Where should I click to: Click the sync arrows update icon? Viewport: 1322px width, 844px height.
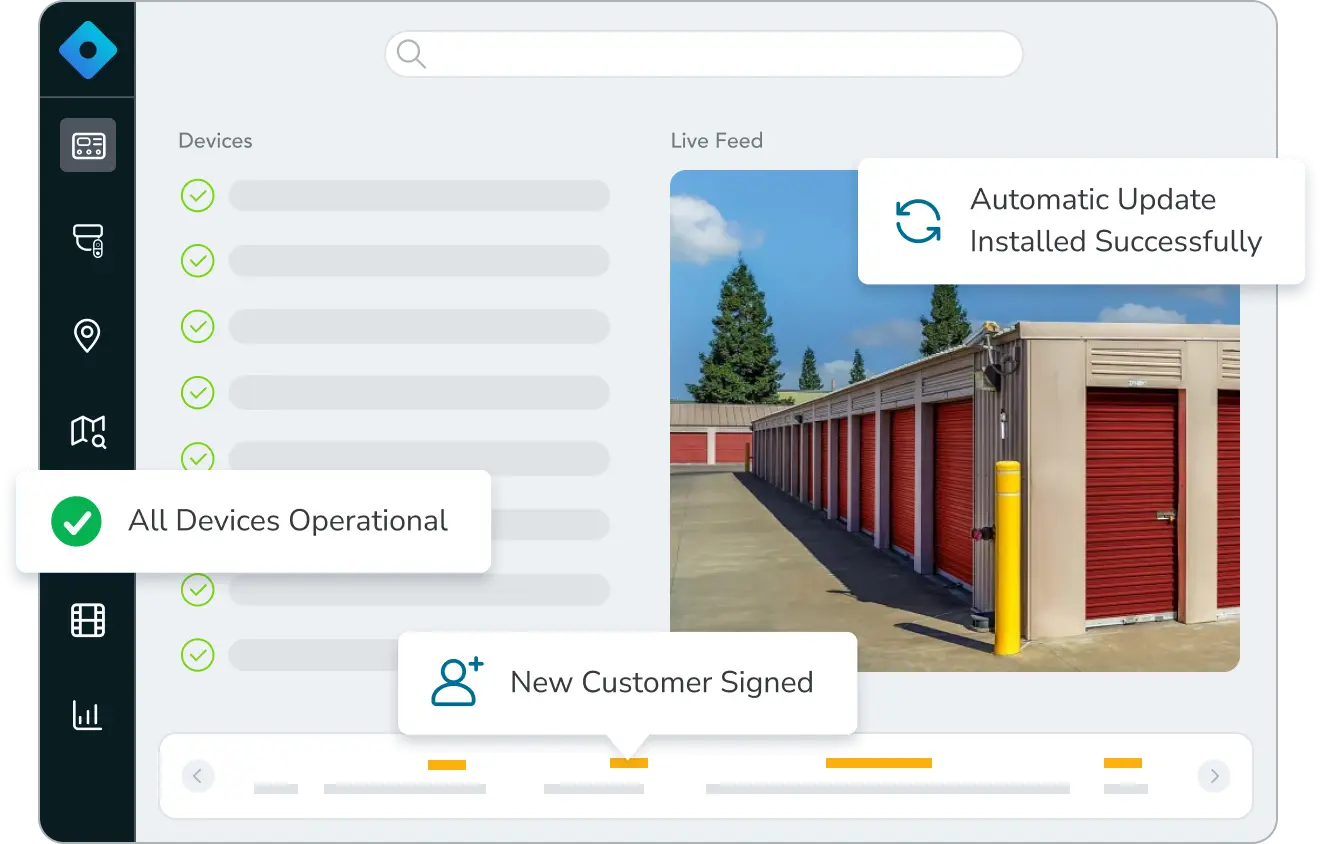[x=917, y=221]
